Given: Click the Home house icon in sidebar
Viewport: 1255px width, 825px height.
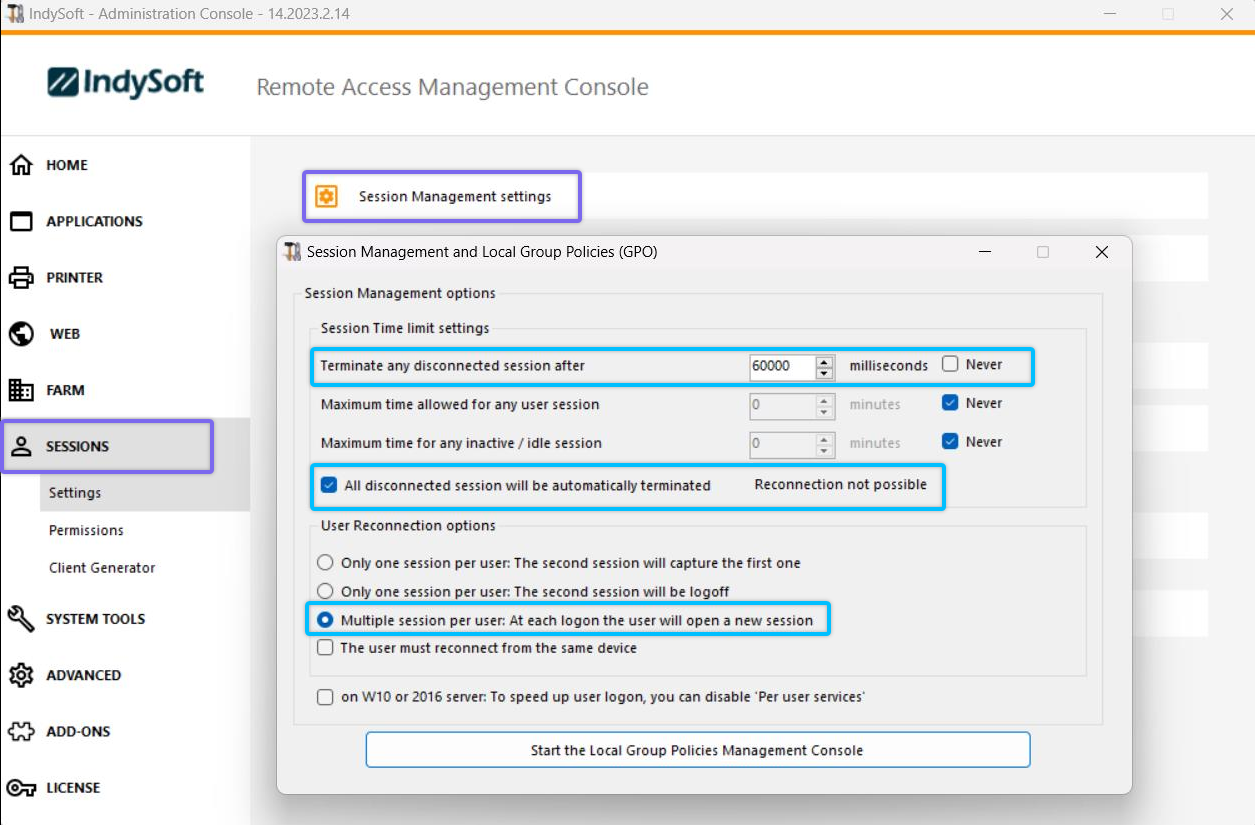Looking at the screenshot, I should [x=21, y=165].
